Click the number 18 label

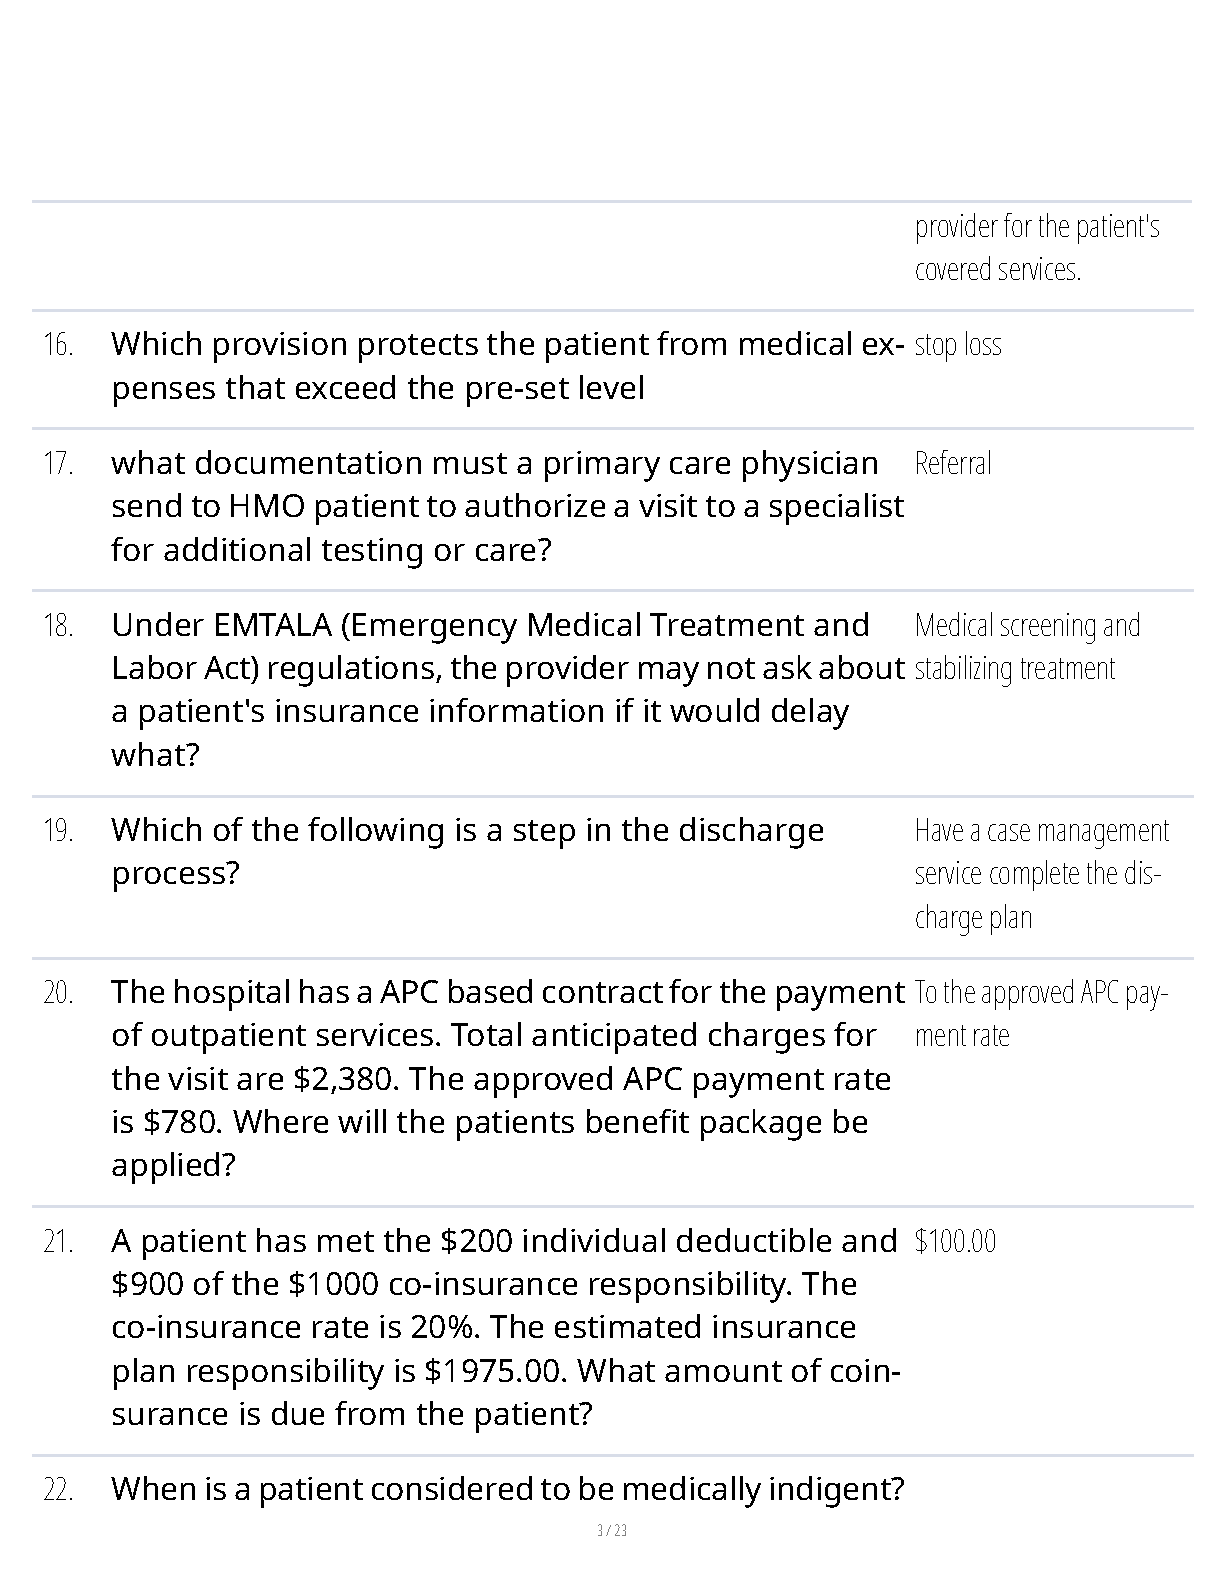coord(58,626)
